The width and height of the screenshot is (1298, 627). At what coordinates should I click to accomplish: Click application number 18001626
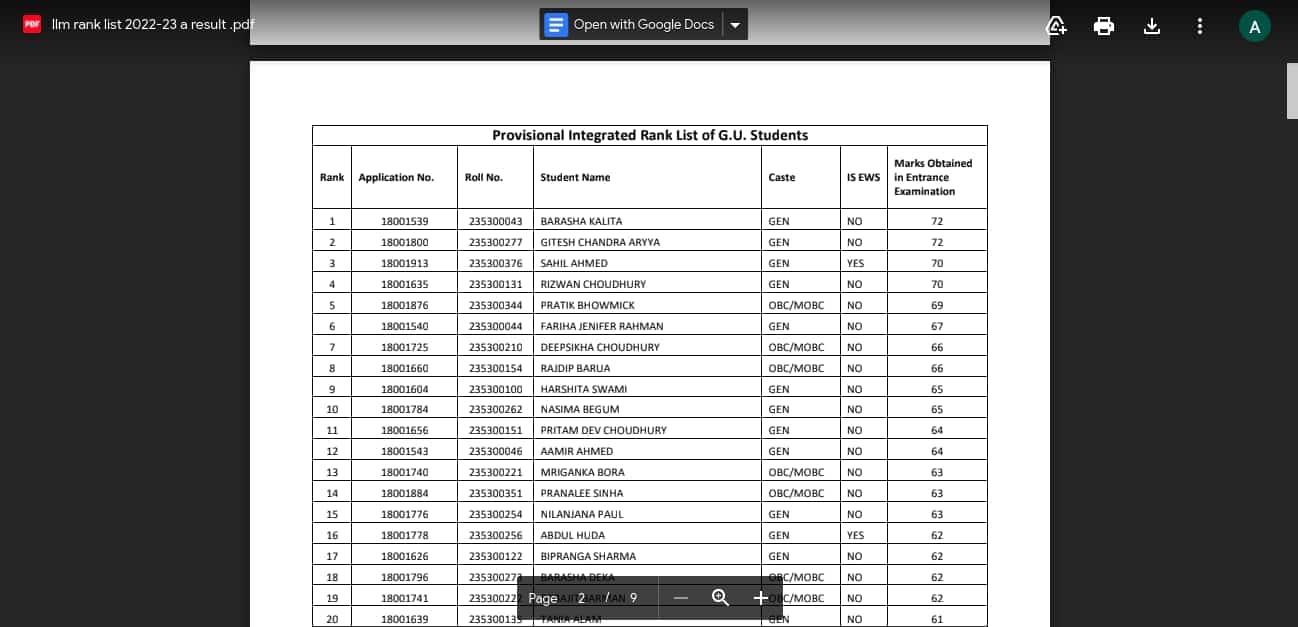404,556
